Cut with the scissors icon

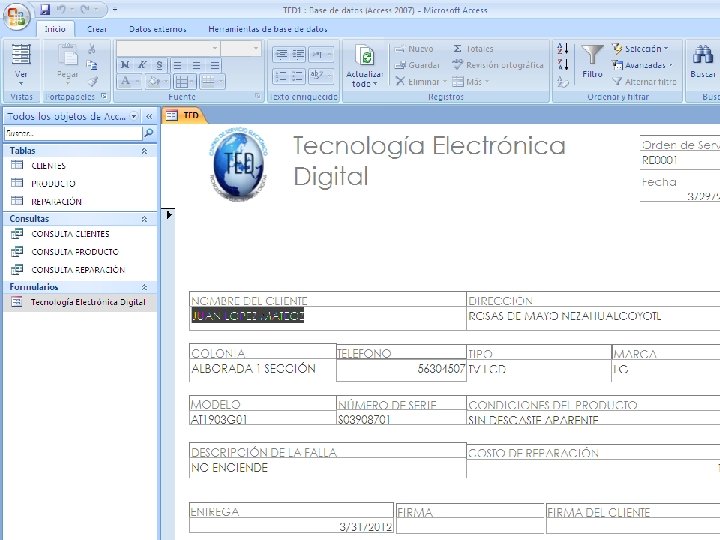92,49
